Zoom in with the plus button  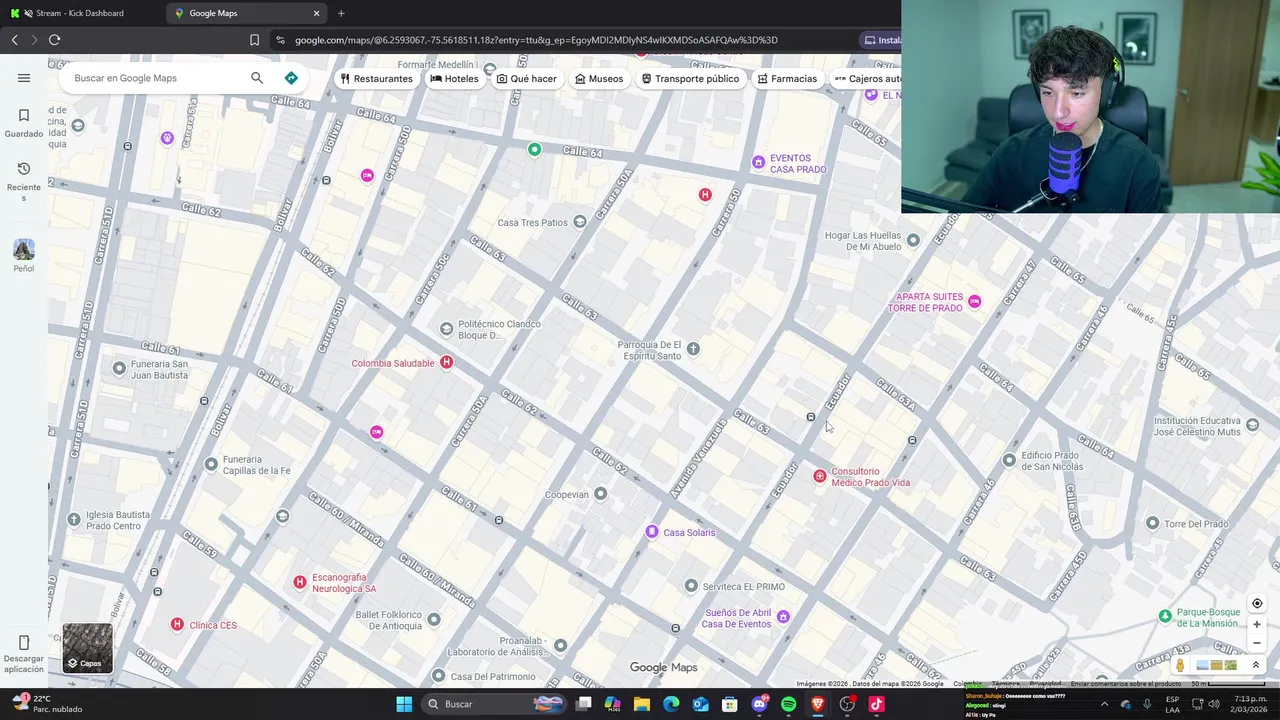click(x=1257, y=624)
